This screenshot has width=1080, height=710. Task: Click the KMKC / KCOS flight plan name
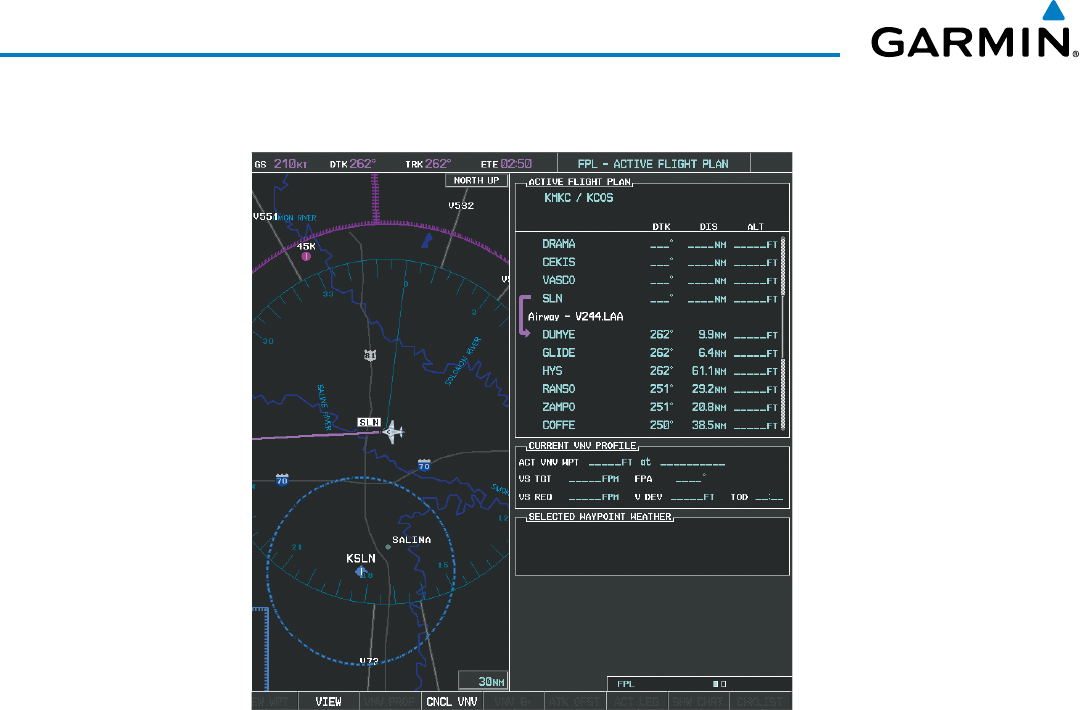pos(579,198)
